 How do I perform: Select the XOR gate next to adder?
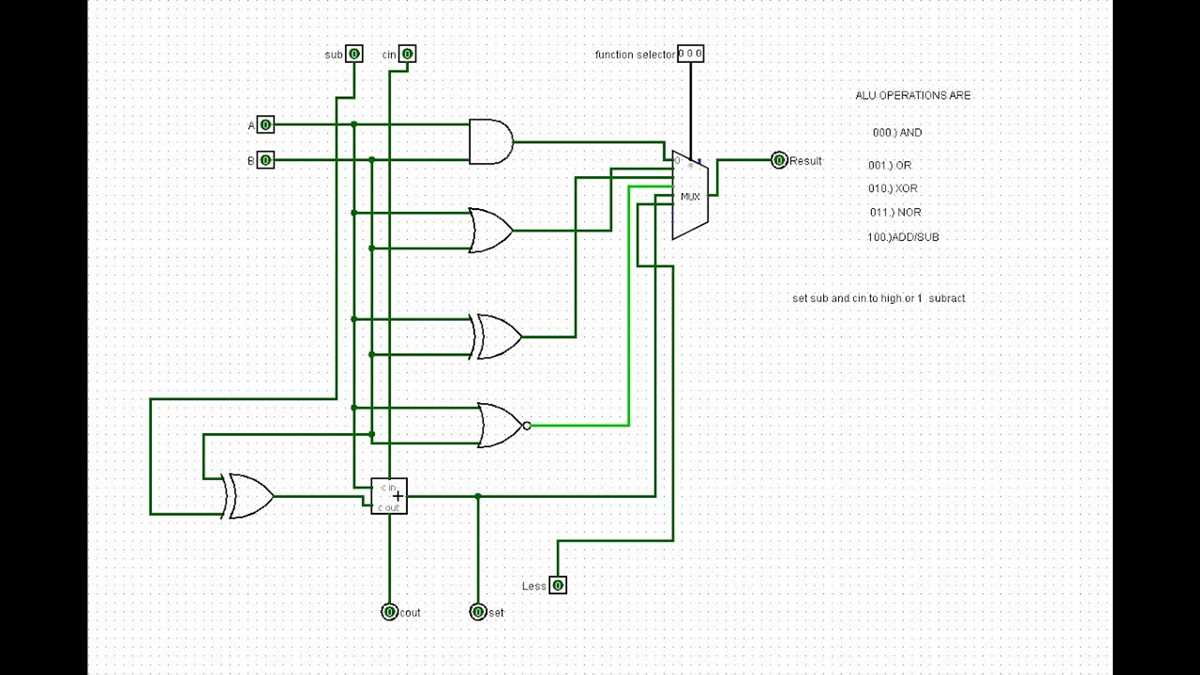(x=248, y=496)
